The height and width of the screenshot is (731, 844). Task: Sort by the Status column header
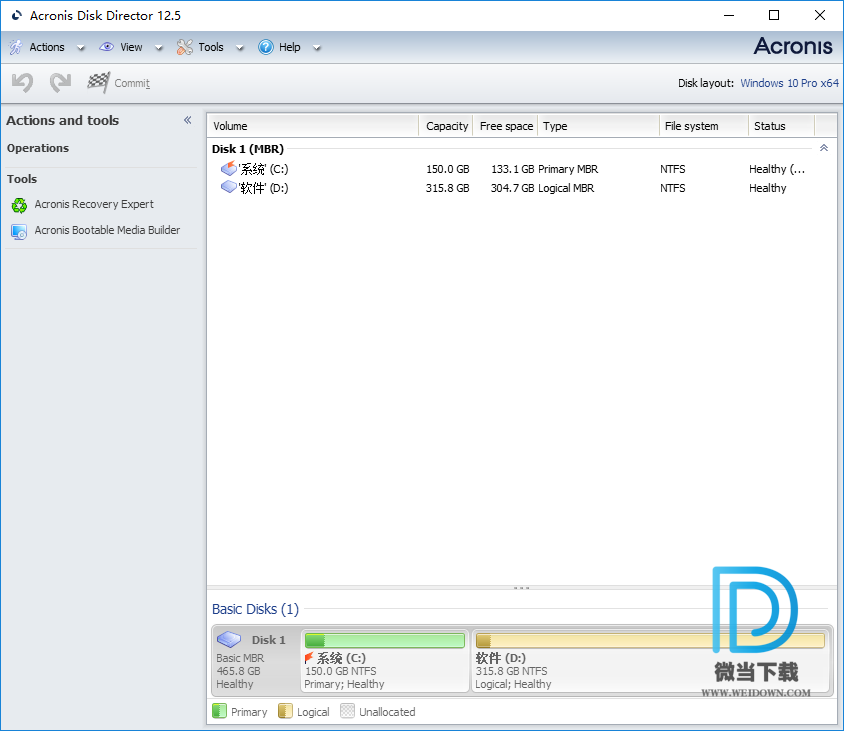(782, 126)
